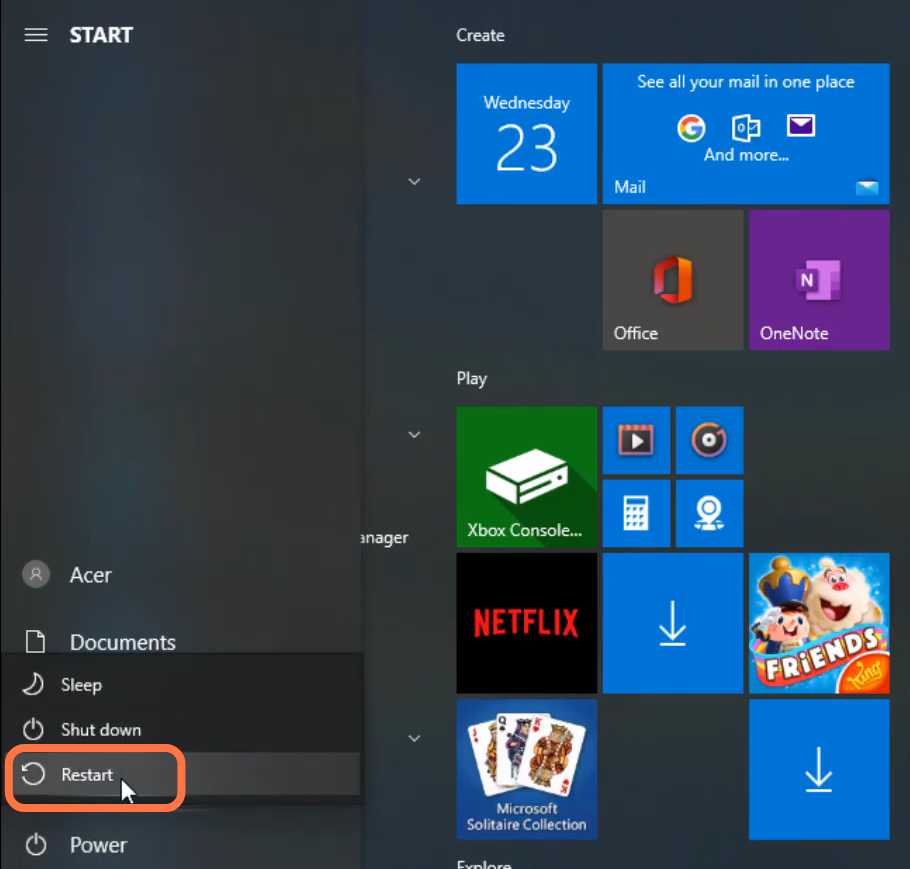Click the hamburger menu icon beside START
This screenshot has height=869, width=910.
click(x=35, y=35)
